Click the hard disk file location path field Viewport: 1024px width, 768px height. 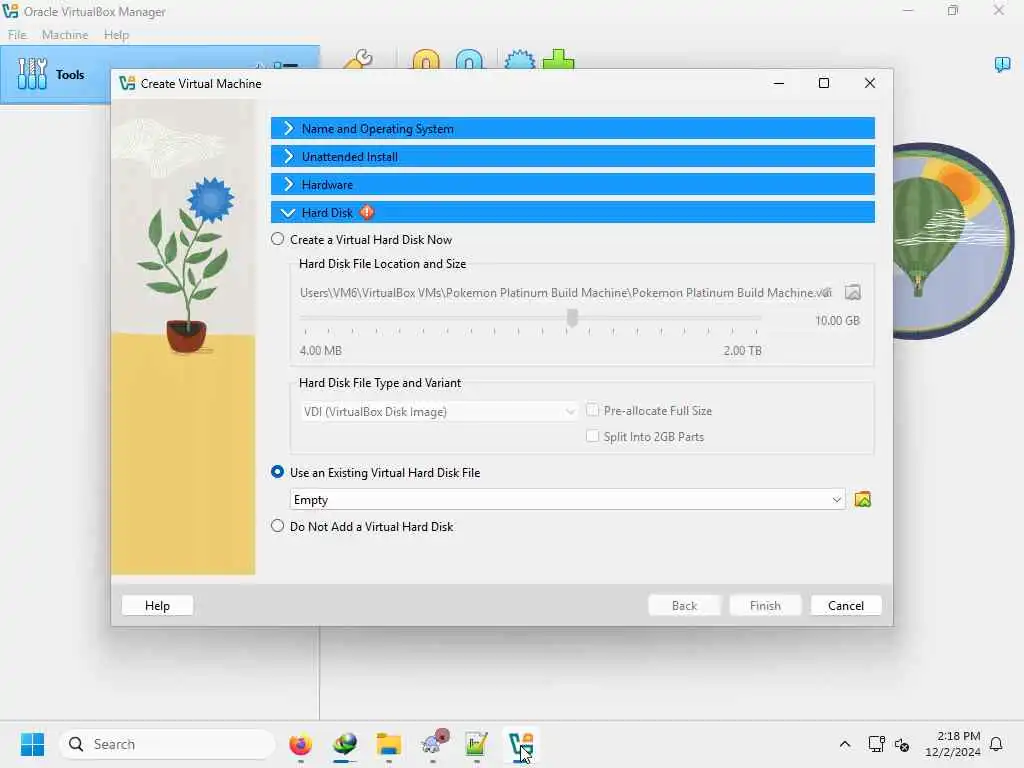coord(566,293)
